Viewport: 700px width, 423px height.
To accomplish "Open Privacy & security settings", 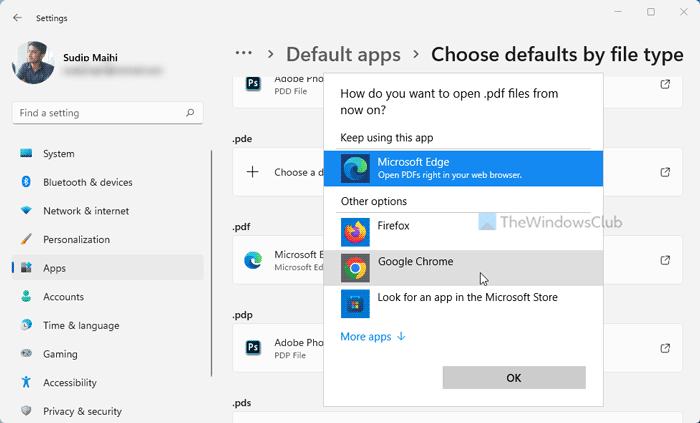I will pyautogui.click(x=82, y=411).
